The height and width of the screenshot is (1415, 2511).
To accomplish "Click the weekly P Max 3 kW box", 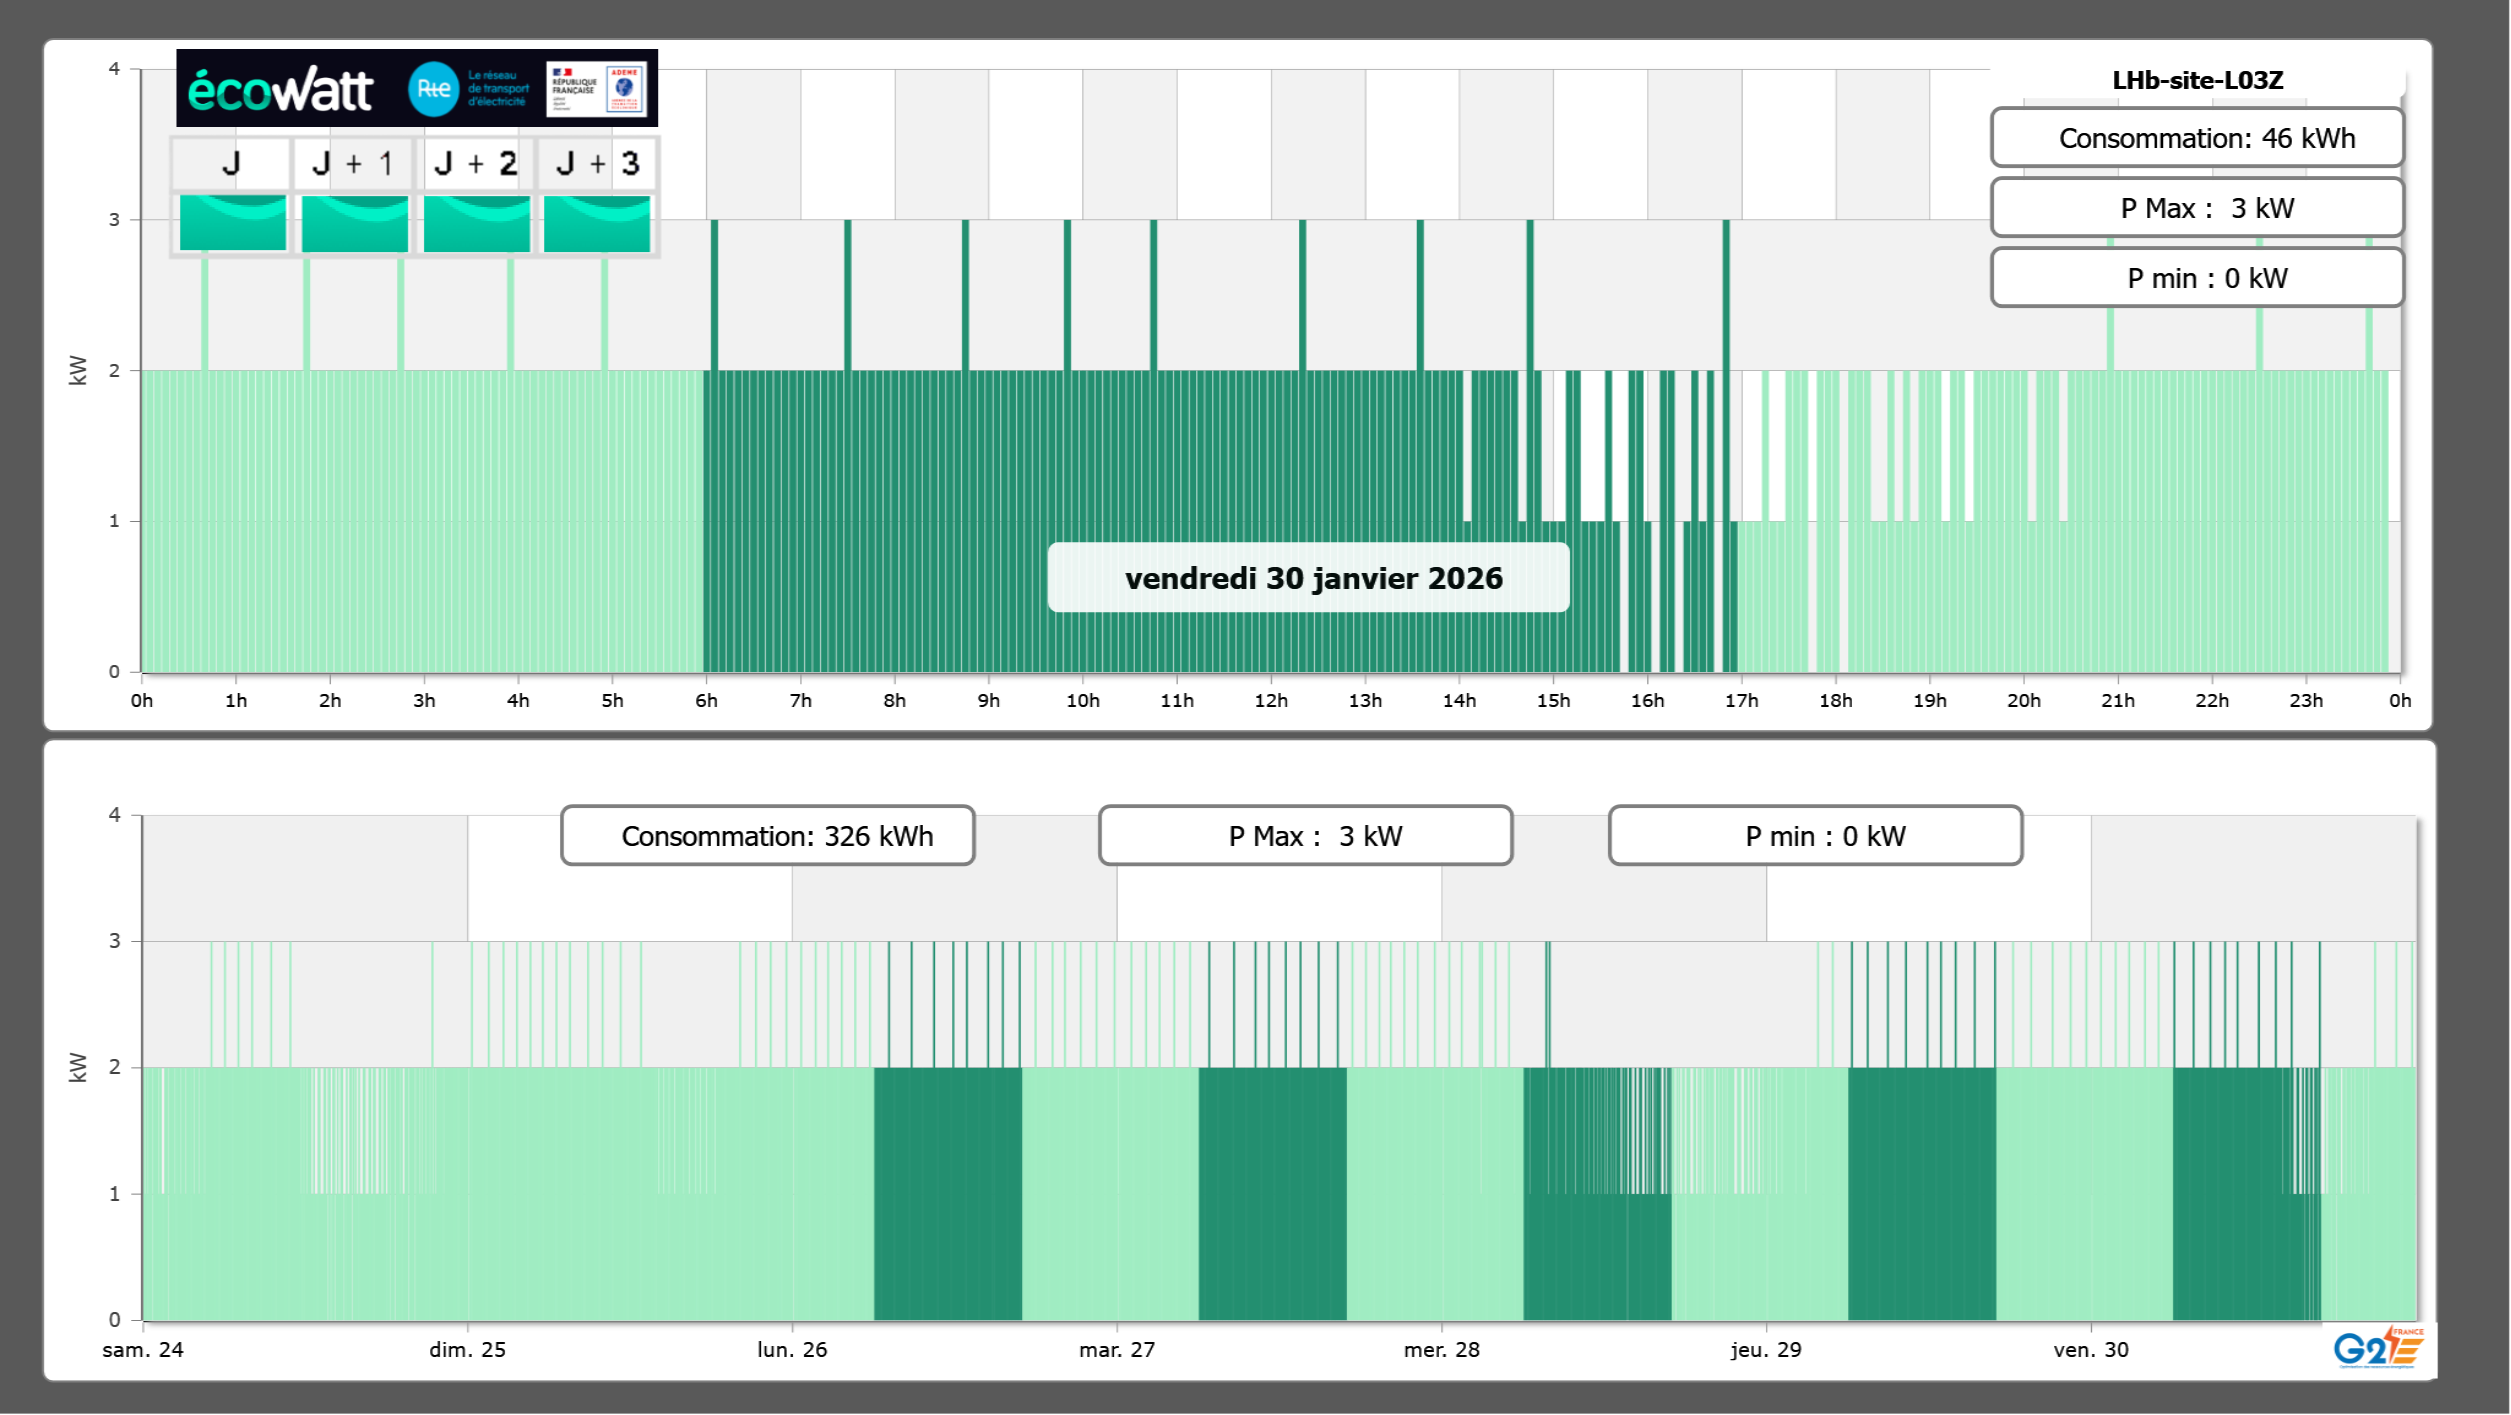I will (1305, 836).
